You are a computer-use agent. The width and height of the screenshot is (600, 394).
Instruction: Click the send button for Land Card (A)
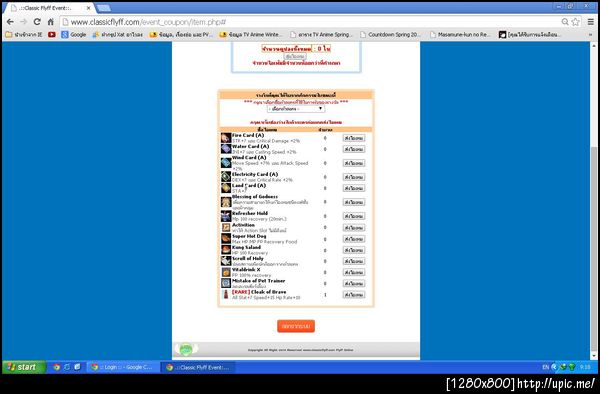pos(354,188)
